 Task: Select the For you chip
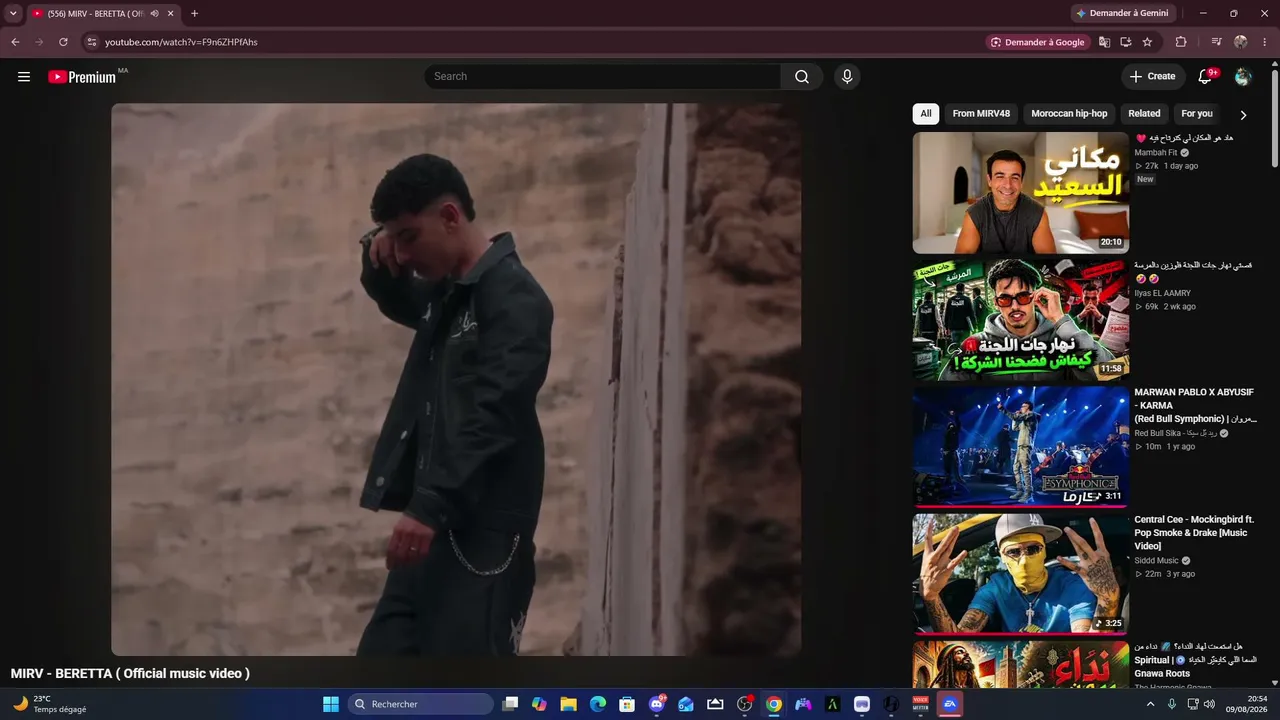1197,114
